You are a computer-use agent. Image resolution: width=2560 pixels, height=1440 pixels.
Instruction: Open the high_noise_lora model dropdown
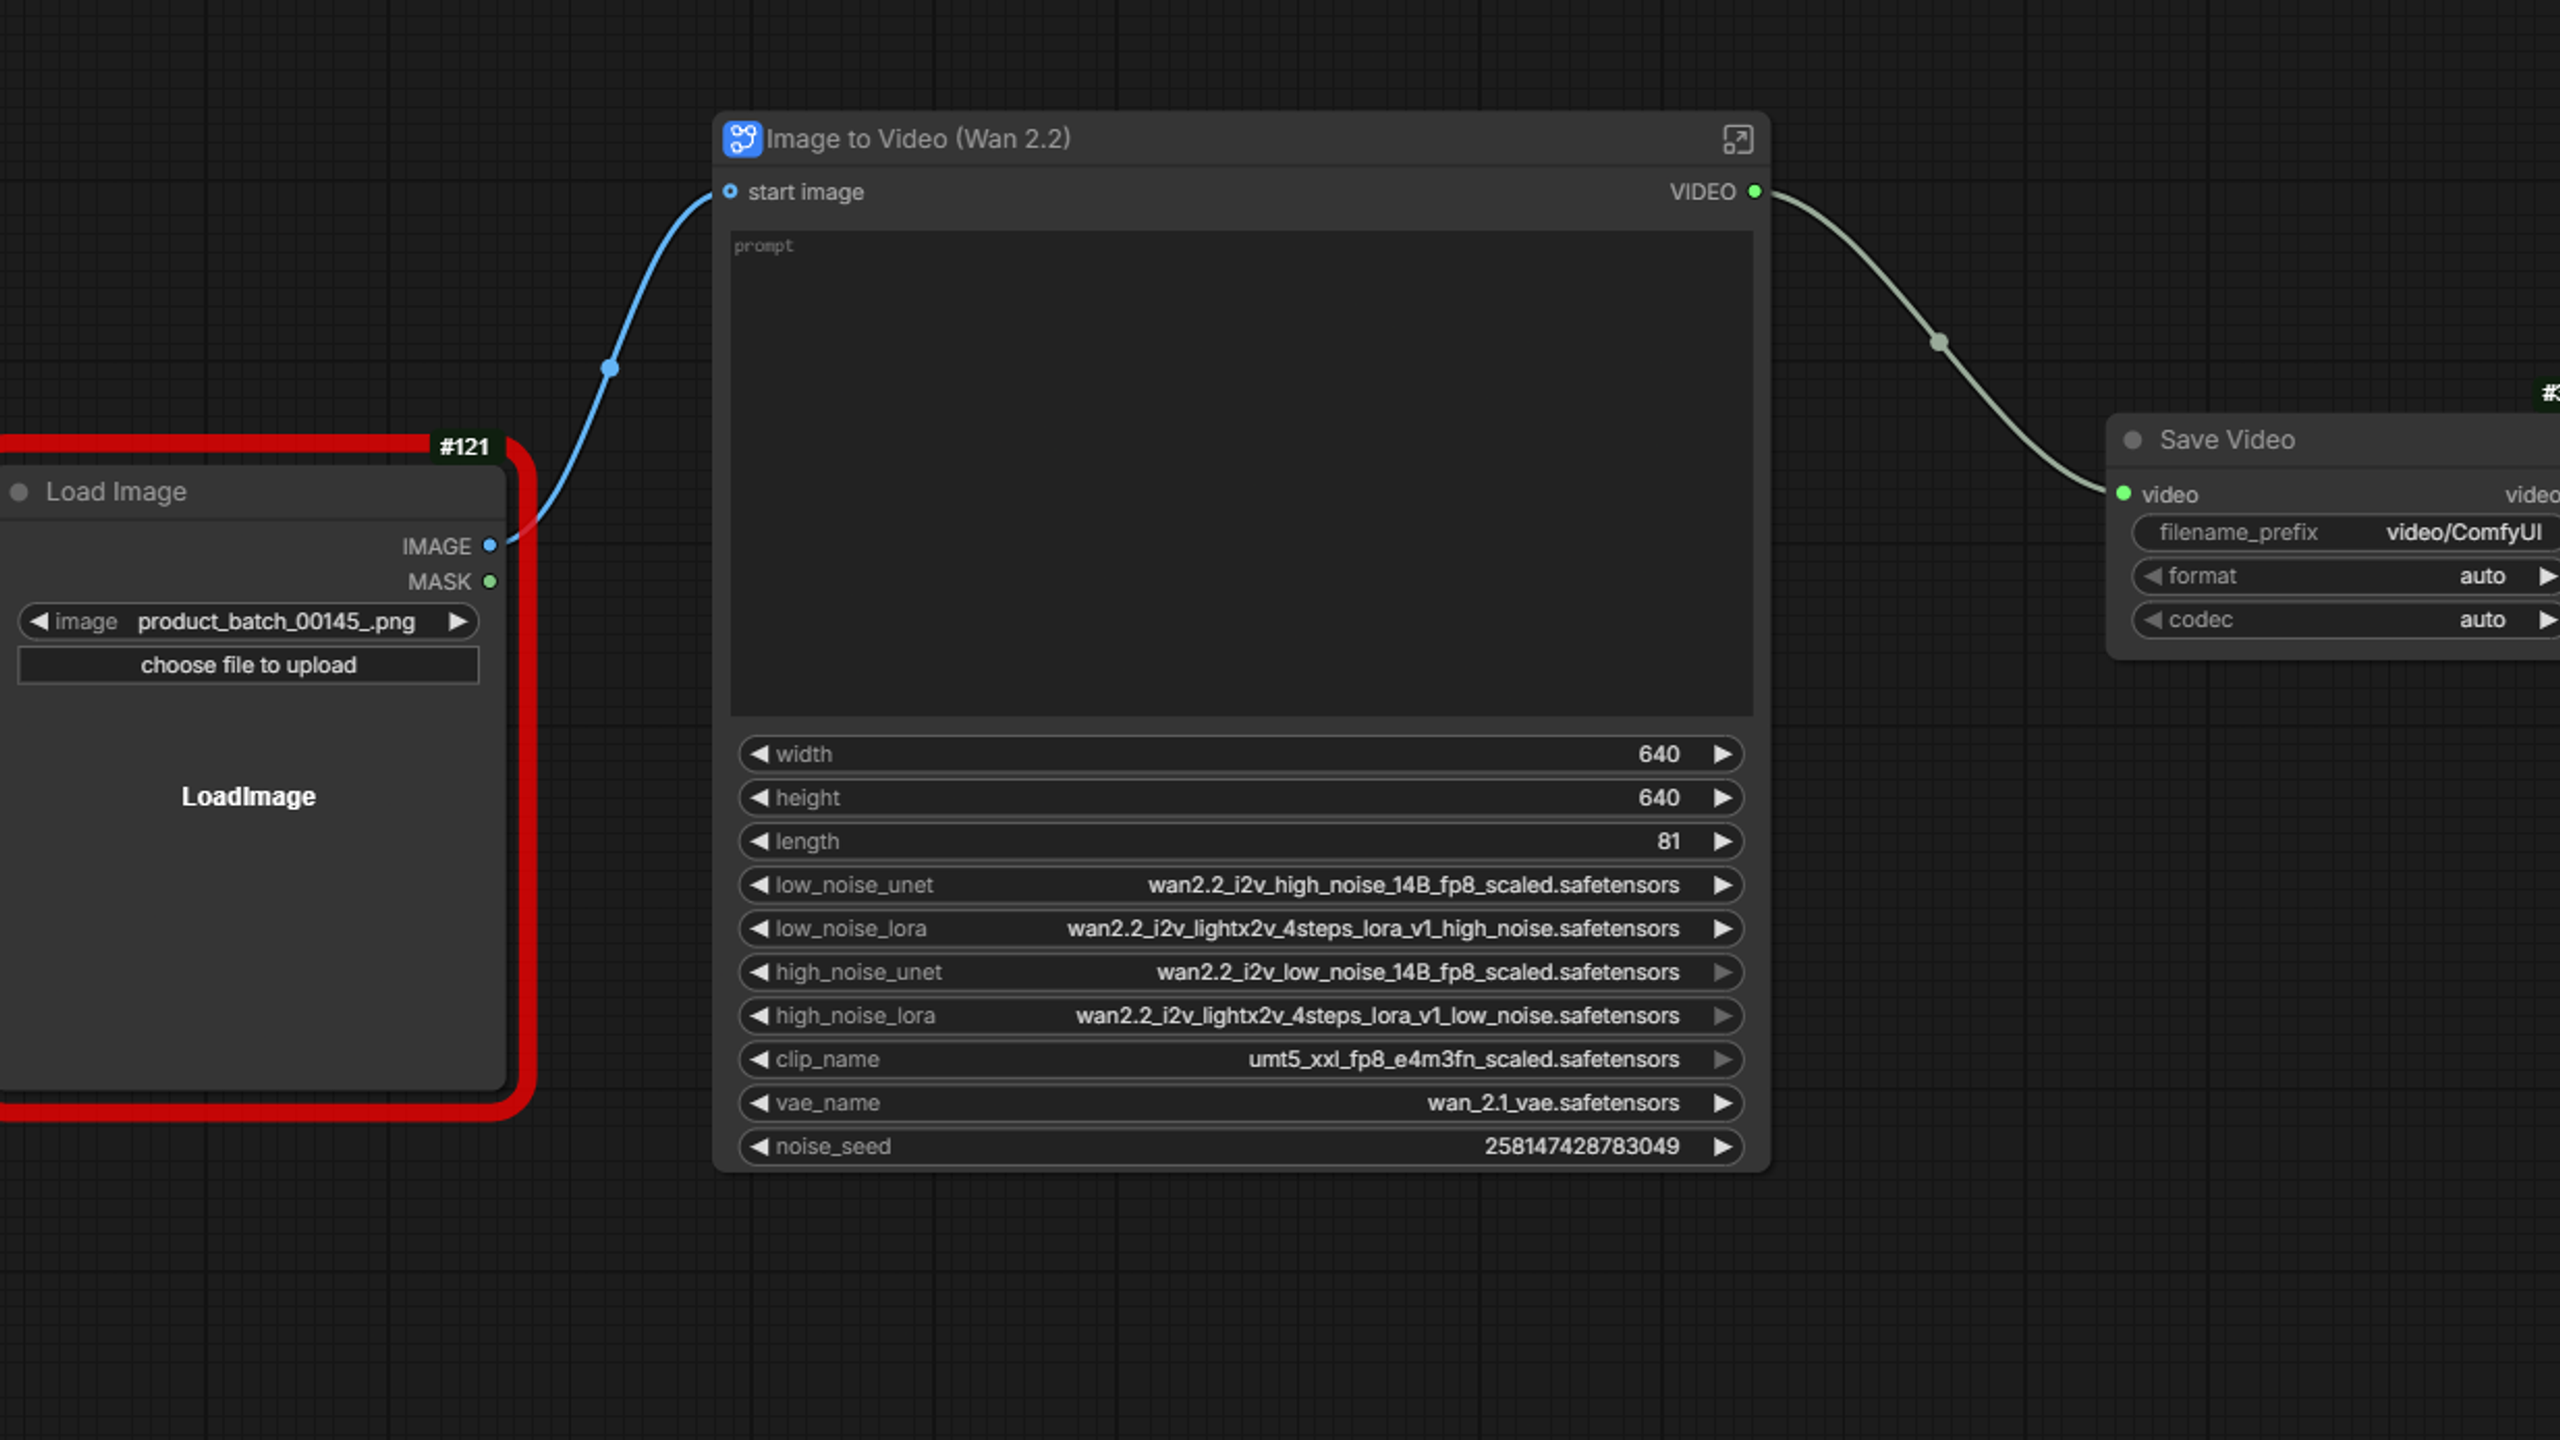(x=1241, y=1016)
